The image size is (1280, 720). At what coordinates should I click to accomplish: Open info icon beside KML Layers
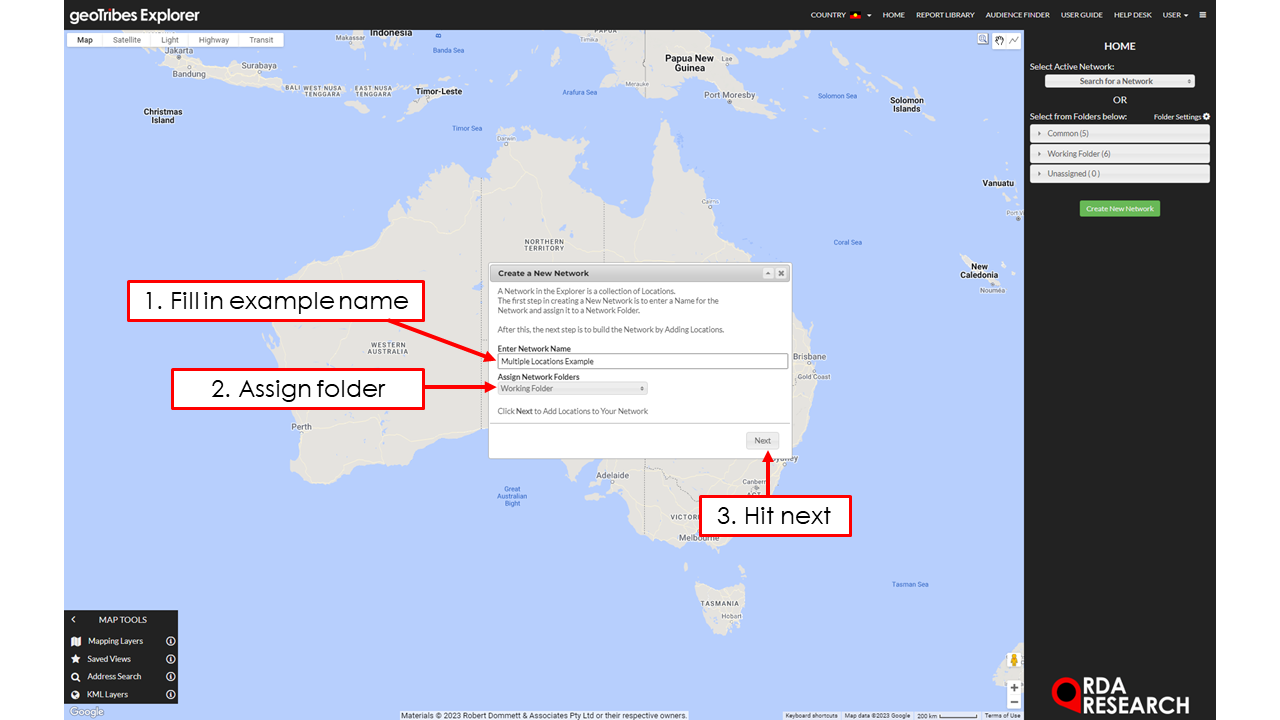click(171, 694)
